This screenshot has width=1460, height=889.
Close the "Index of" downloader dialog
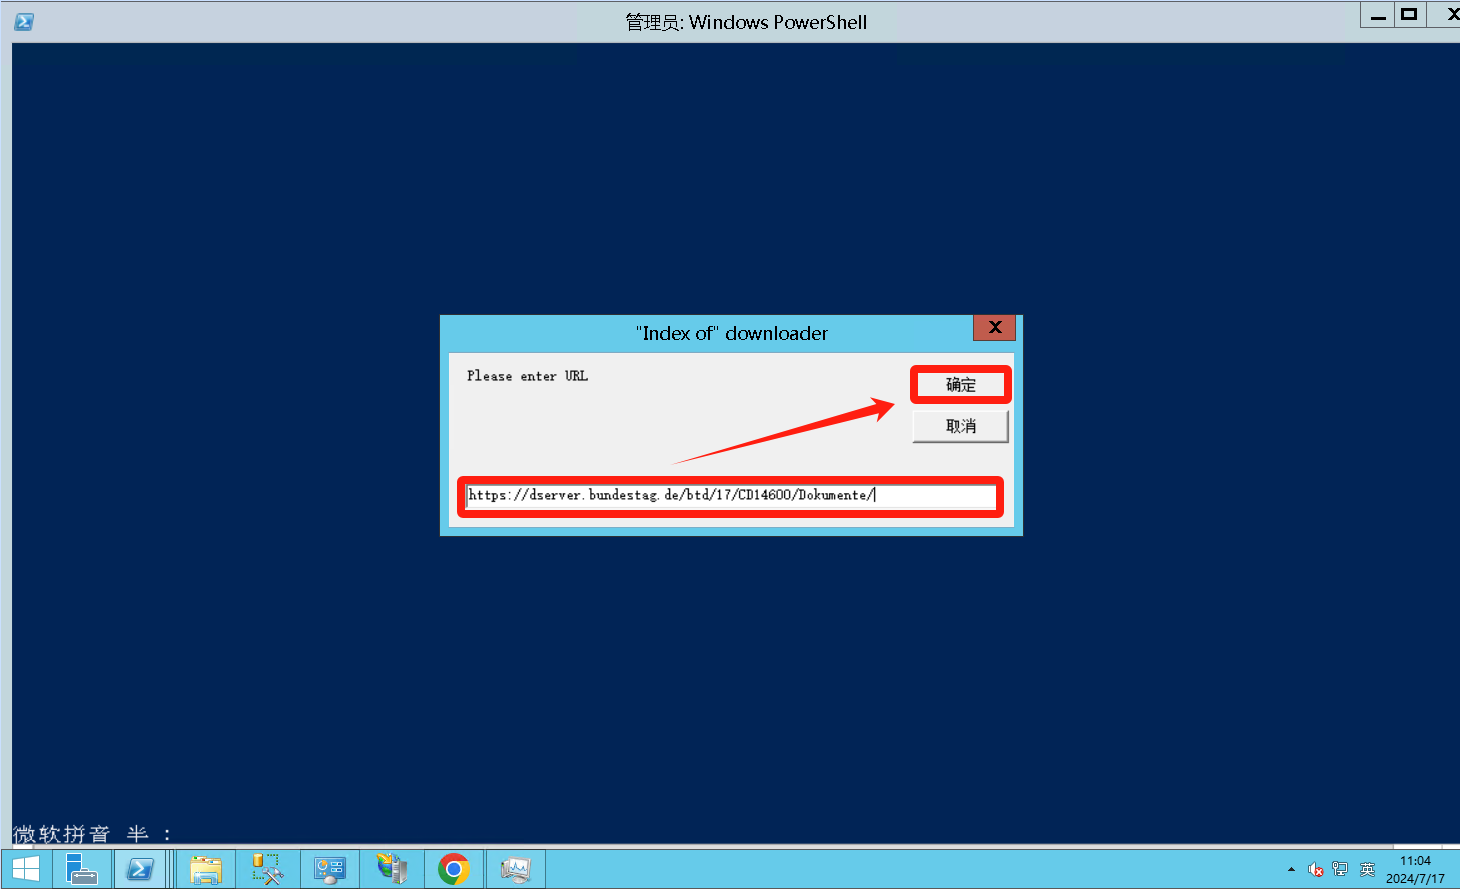(x=994, y=328)
